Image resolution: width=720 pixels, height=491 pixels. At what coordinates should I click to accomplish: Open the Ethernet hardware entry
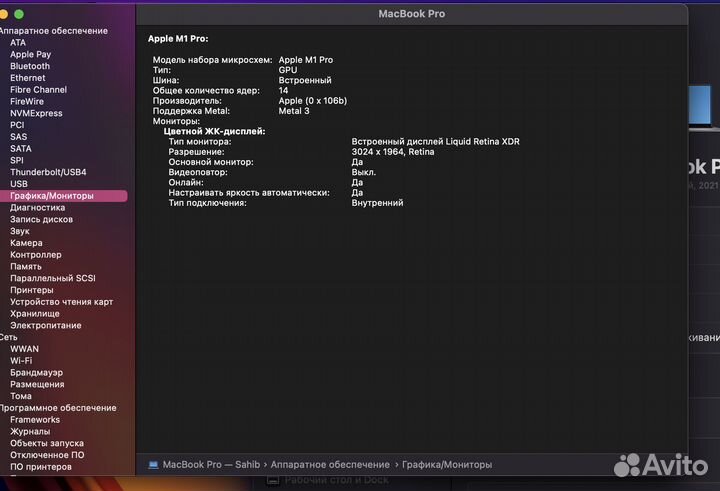[x=28, y=78]
